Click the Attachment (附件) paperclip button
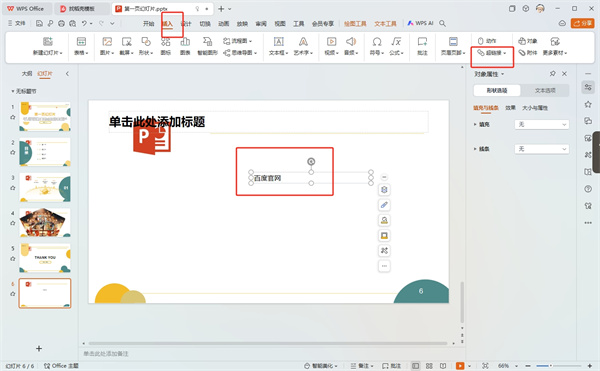The height and width of the screenshot is (371, 600). [x=528, y=53]
